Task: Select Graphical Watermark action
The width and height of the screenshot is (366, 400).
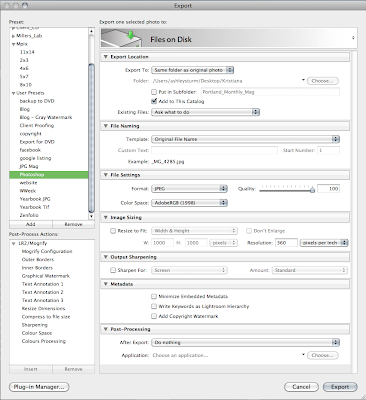Action: [x=46, y=276]
